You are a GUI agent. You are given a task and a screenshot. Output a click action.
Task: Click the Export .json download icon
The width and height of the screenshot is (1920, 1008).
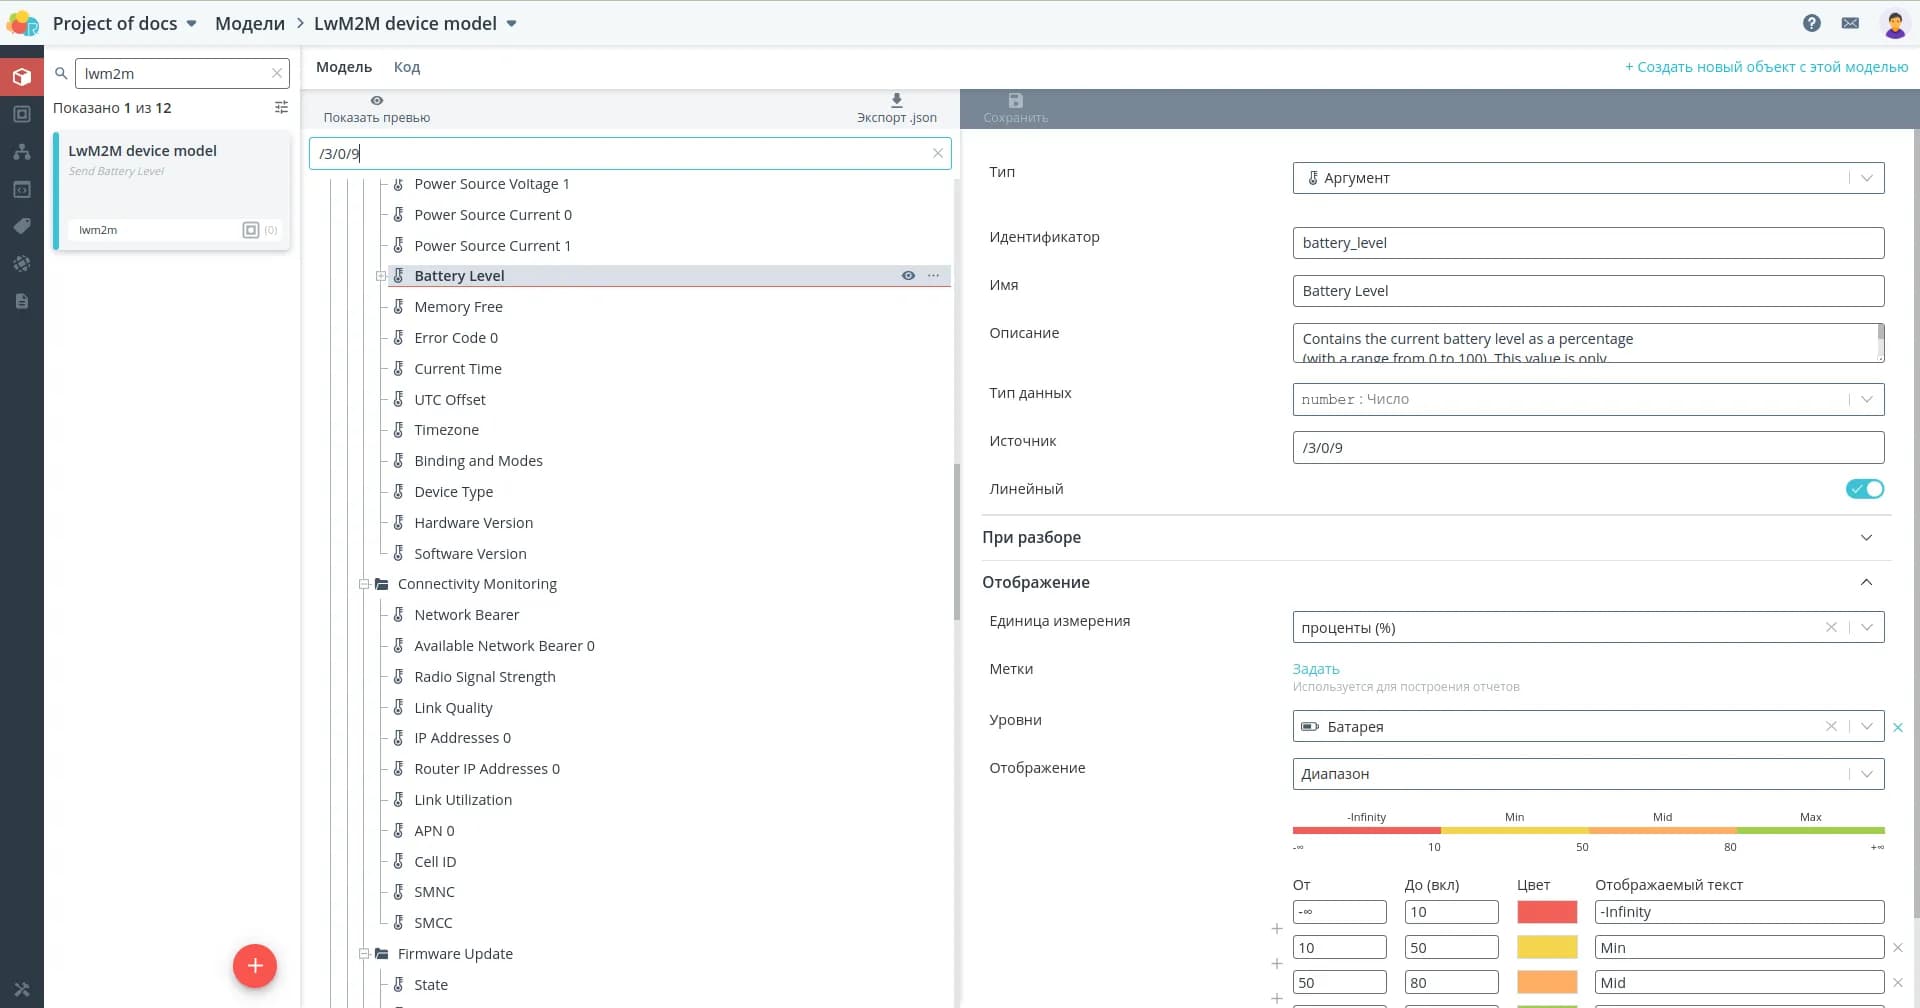[x=896, y=100]
